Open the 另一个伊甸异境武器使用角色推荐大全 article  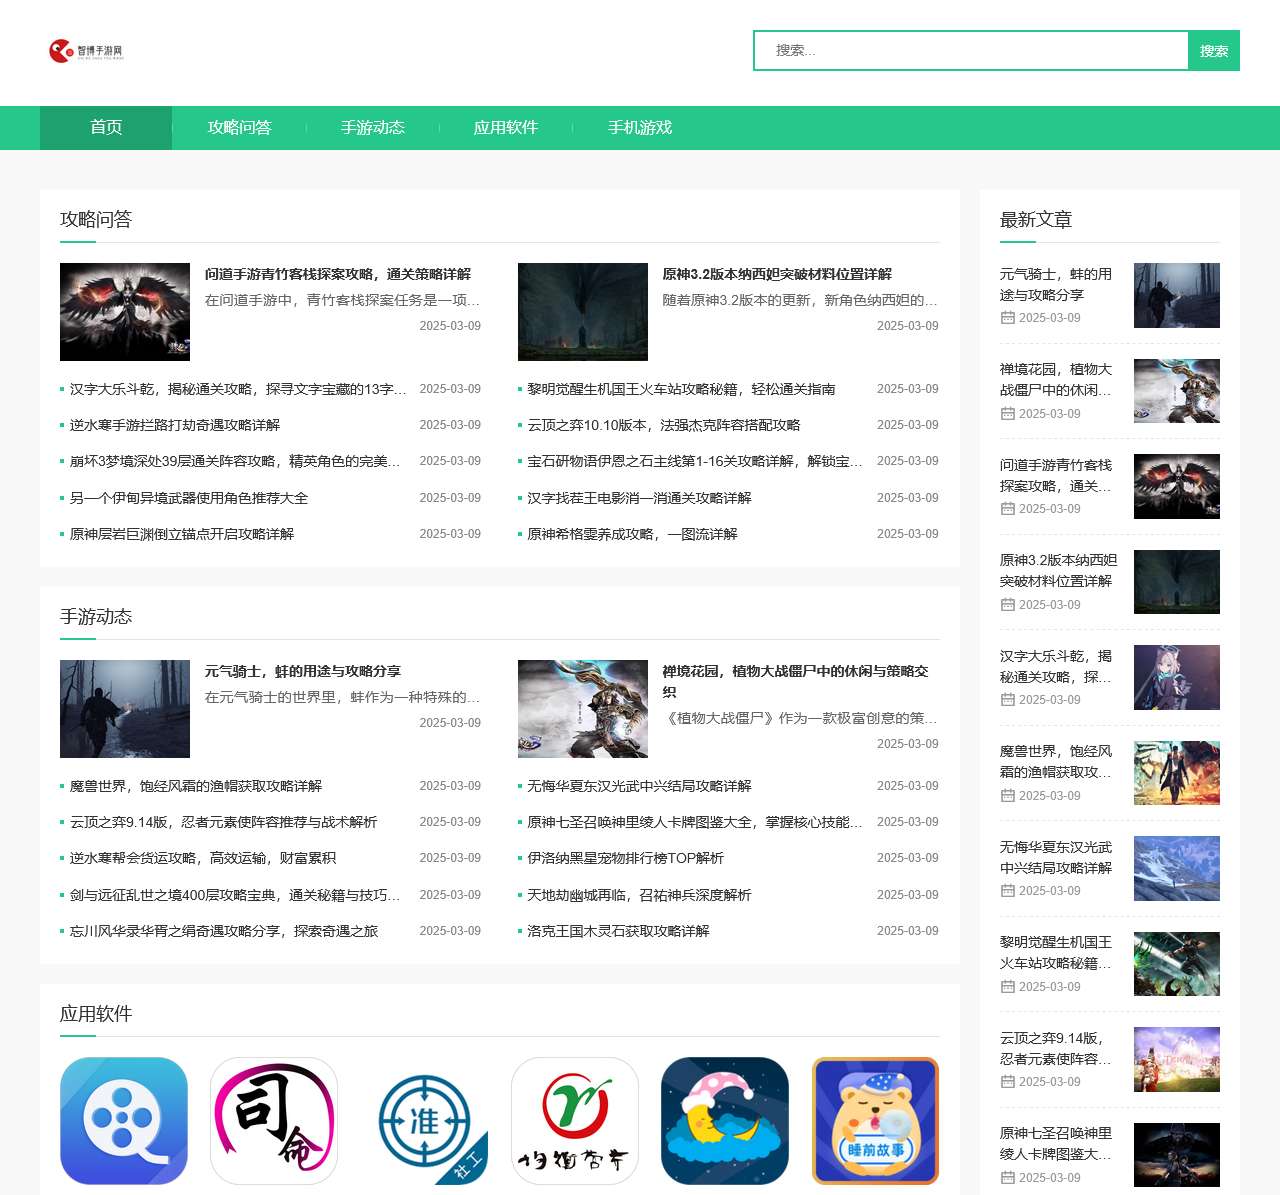[x=189, y=498]
